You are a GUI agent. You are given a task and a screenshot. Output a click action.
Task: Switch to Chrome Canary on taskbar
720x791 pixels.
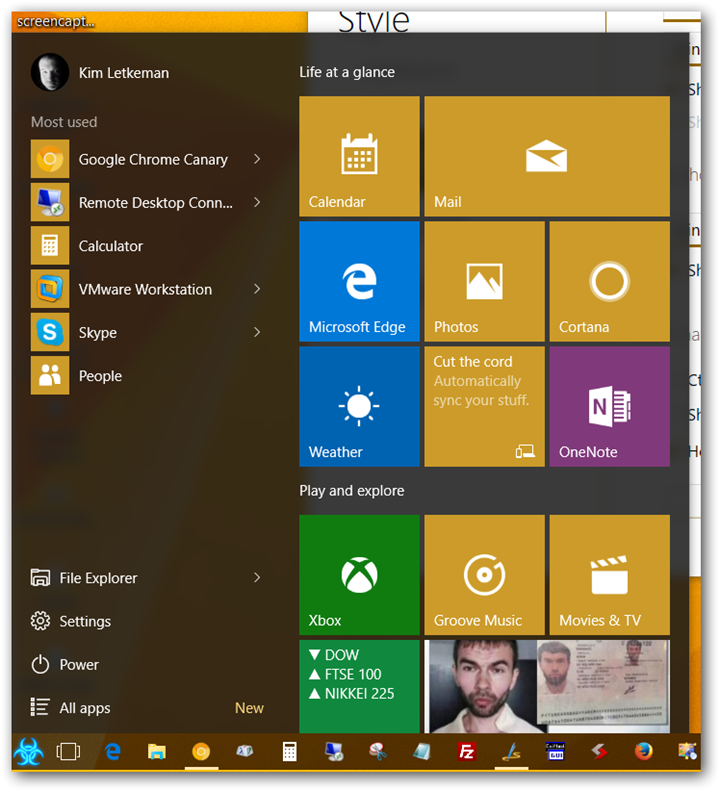click(201, 752)
